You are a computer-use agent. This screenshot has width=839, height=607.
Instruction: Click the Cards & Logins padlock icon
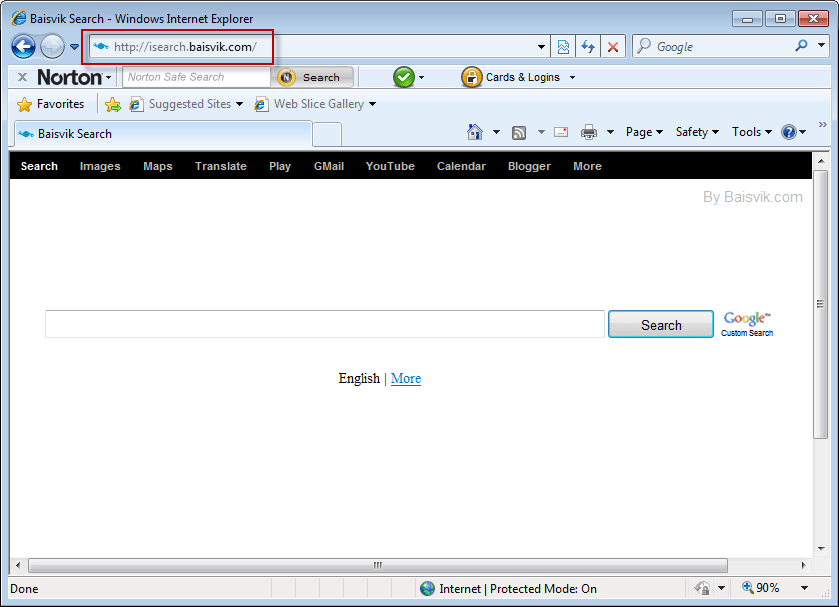471,77
